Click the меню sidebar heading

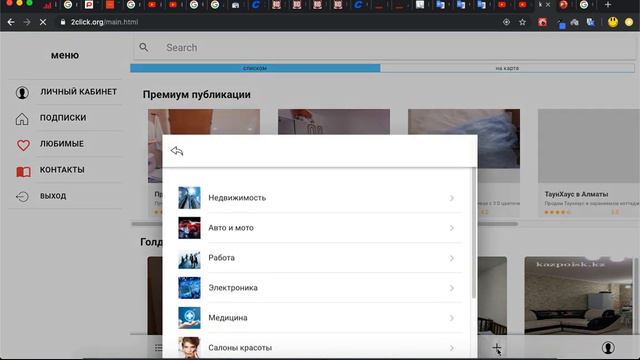coord(65,55)
